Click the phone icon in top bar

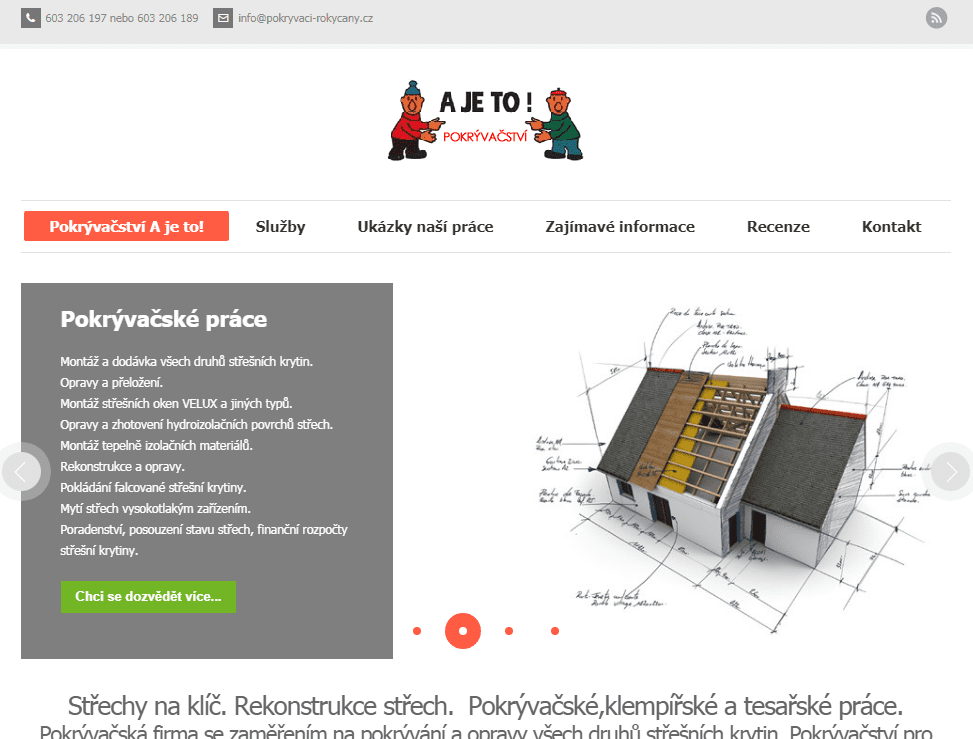coord(30,18)
